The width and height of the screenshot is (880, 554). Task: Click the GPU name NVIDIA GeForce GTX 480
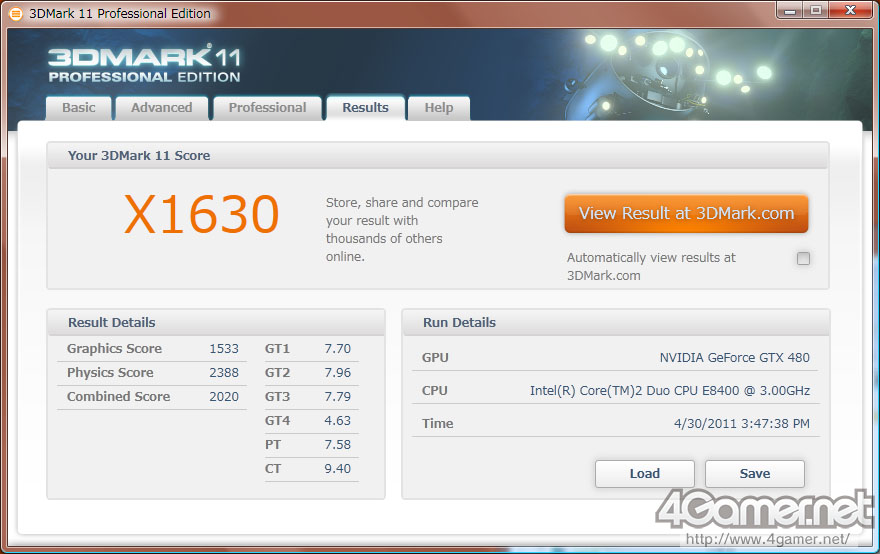(734, 358)
